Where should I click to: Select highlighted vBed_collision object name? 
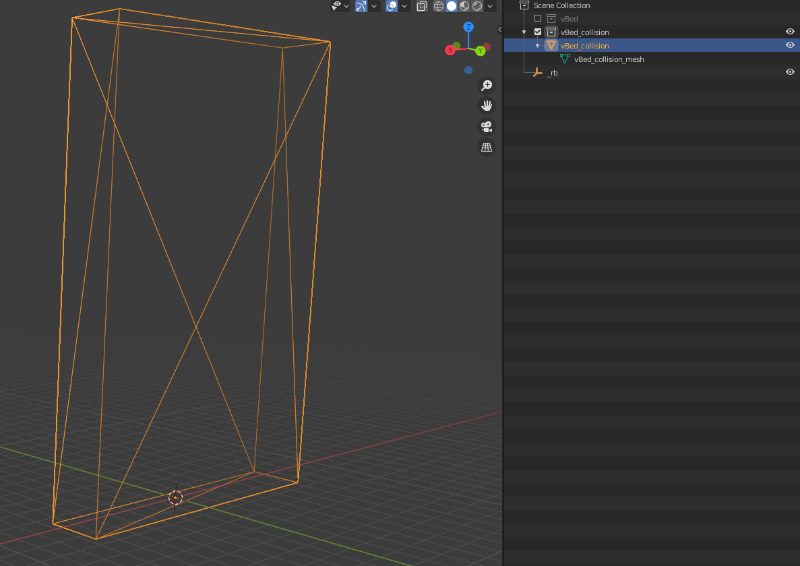click(x=585, y=45)
